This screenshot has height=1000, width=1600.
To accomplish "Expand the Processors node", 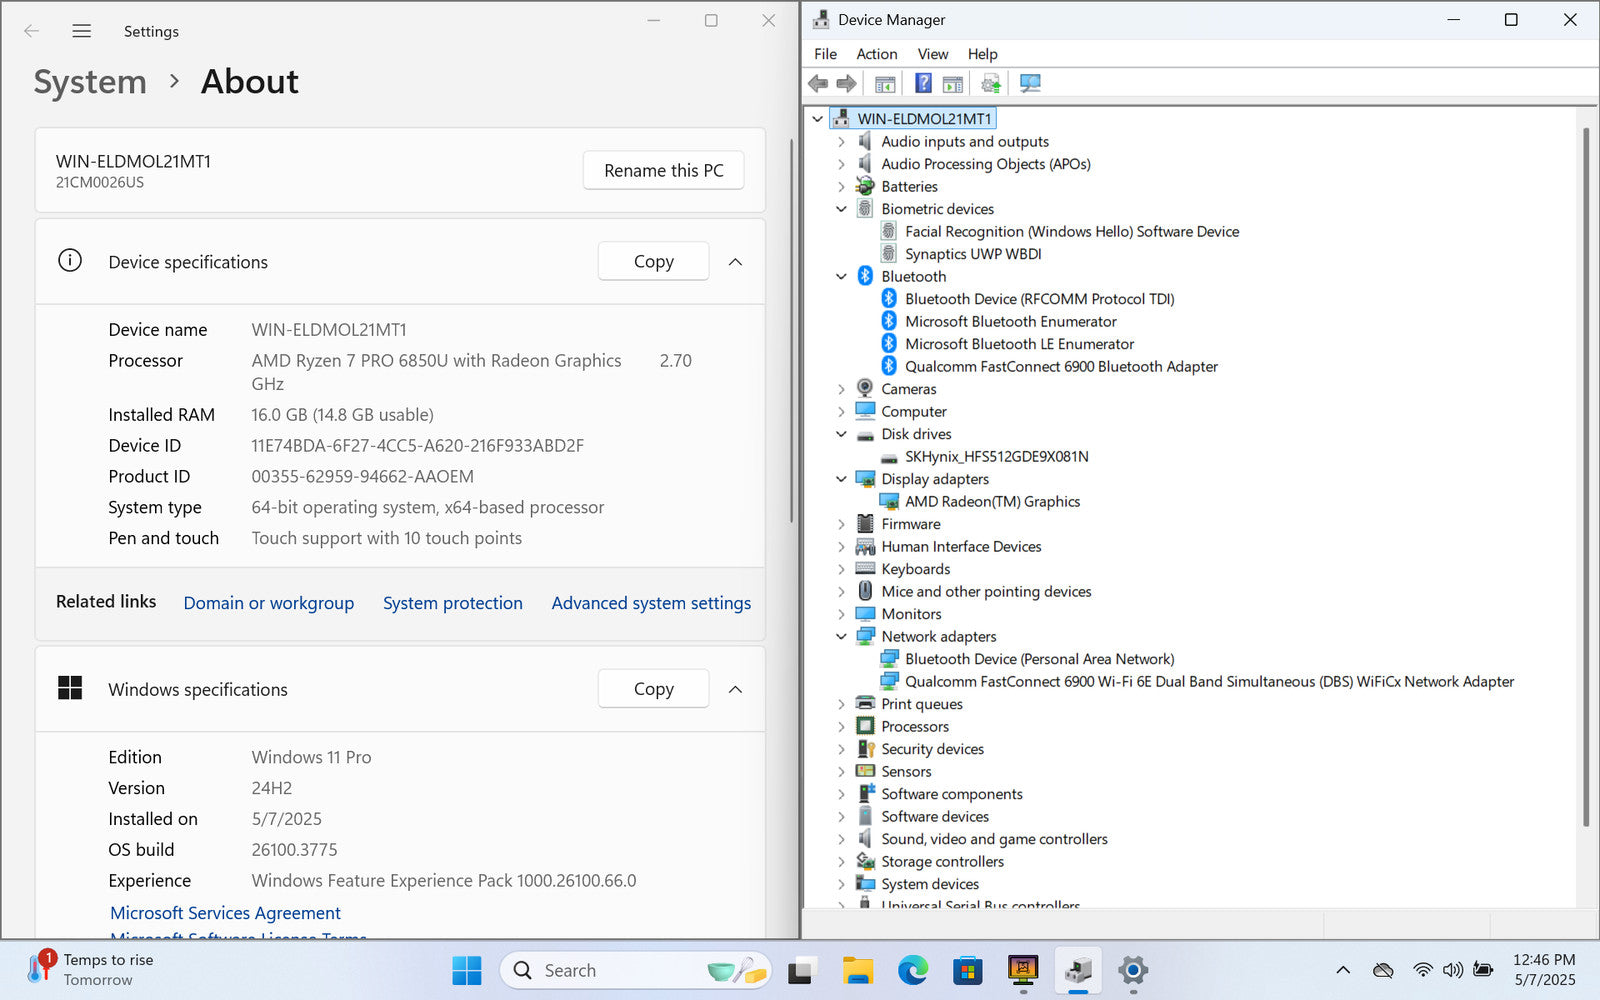I will [841, 727].
